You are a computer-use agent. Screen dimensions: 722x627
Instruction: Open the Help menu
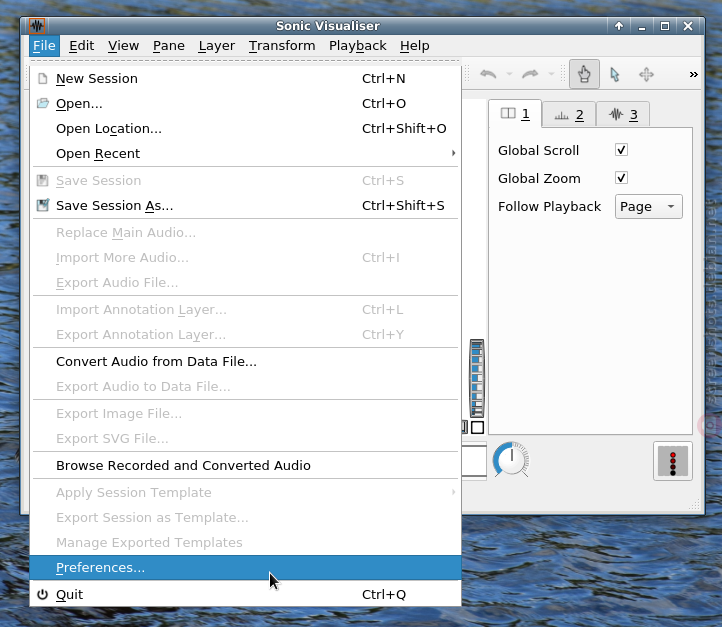[414, 46]
